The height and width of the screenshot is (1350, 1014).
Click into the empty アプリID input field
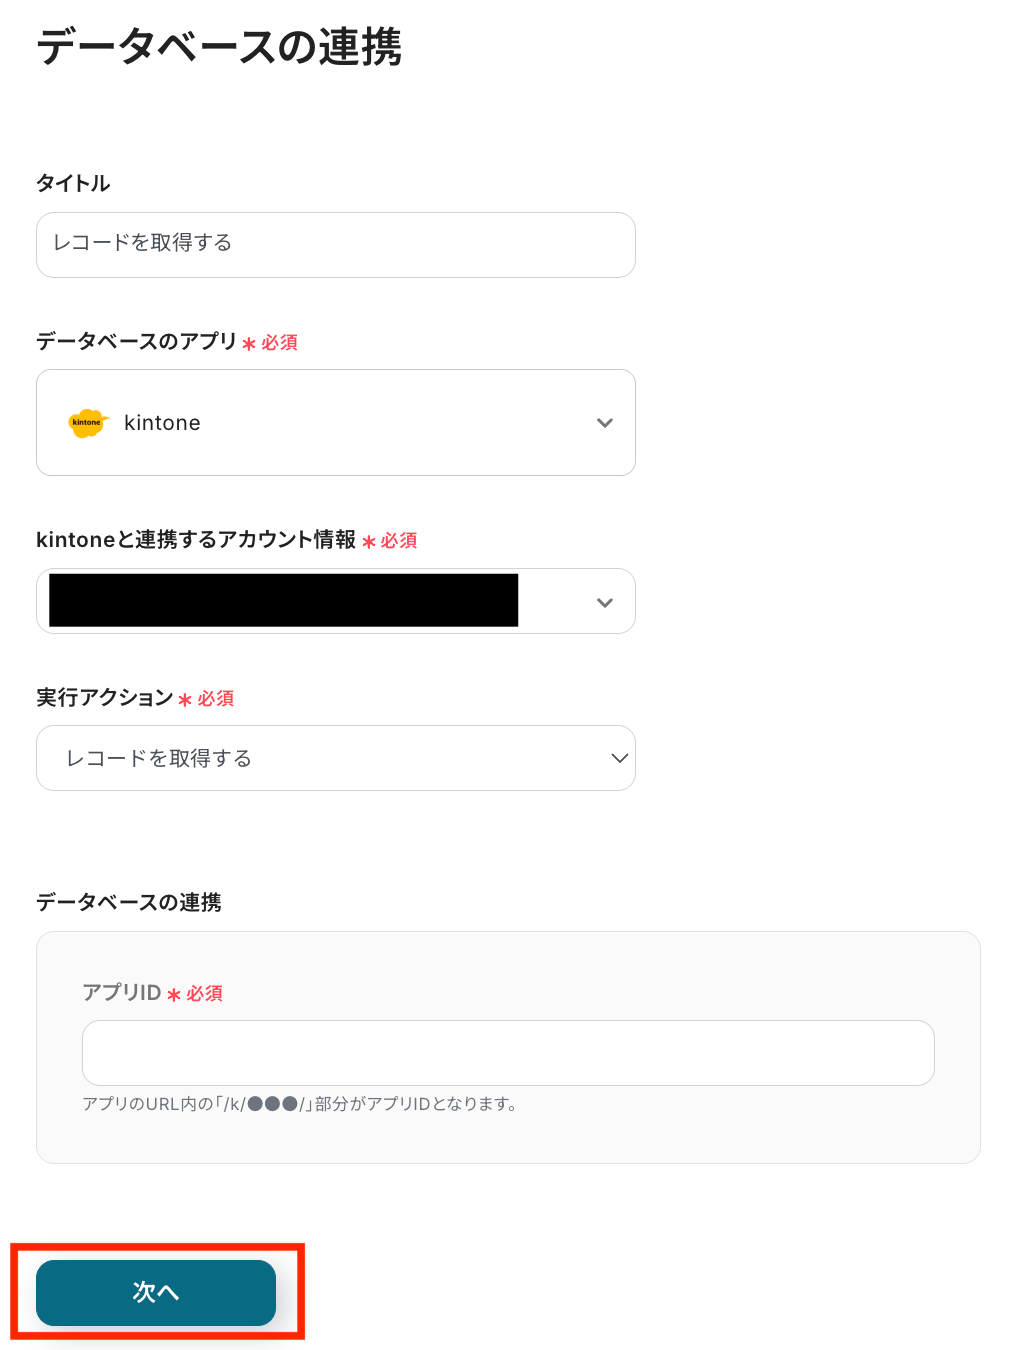click(x=508, y=1053)
